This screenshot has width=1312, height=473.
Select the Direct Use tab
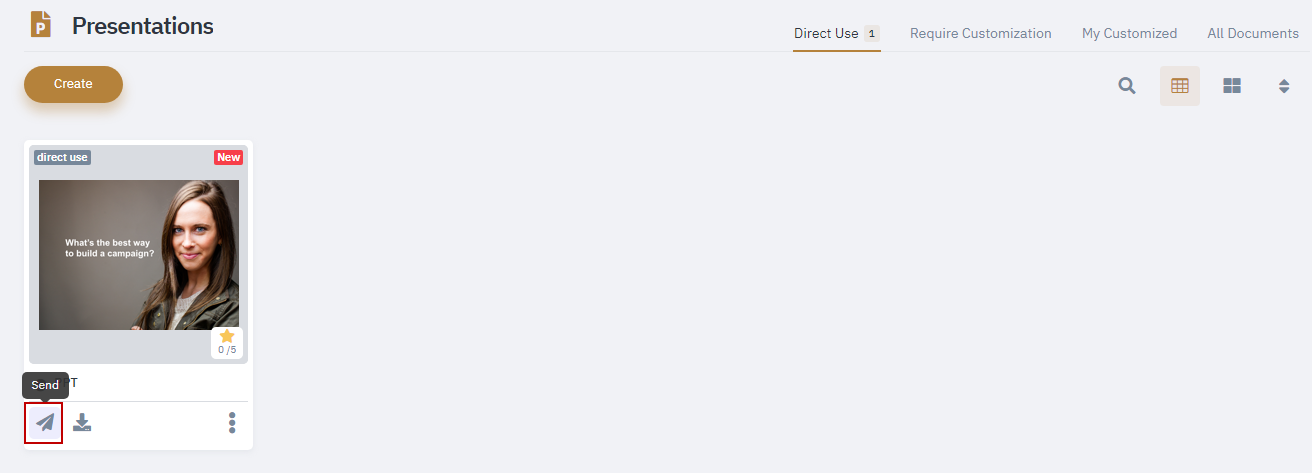pos(826,33)
